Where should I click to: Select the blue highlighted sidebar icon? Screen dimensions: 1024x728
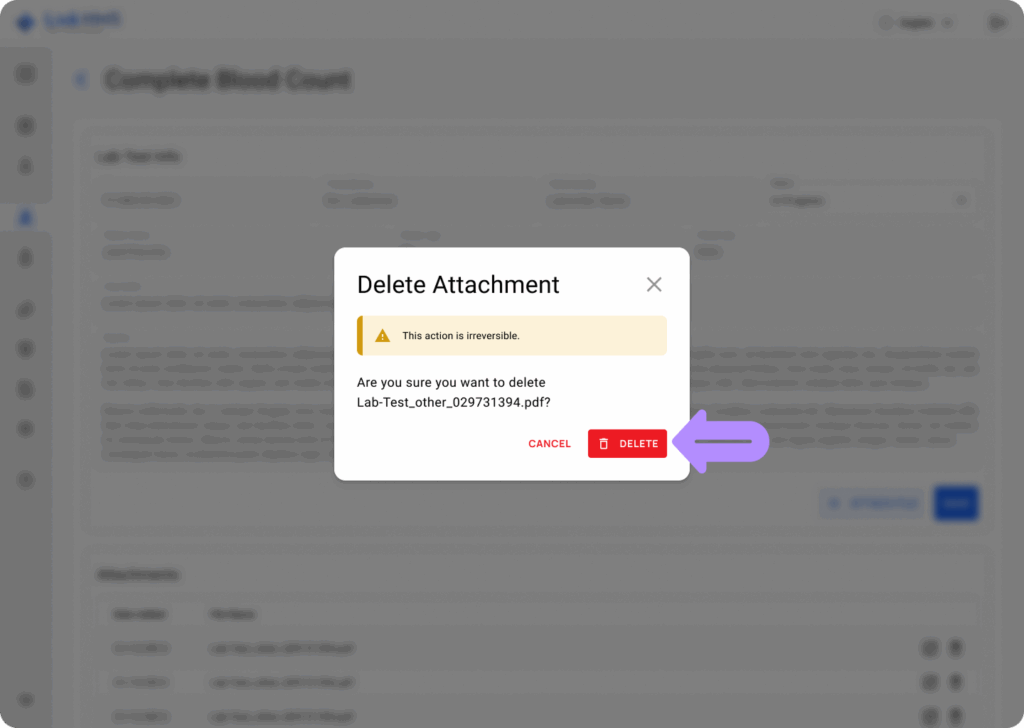(x=25, y=217)
